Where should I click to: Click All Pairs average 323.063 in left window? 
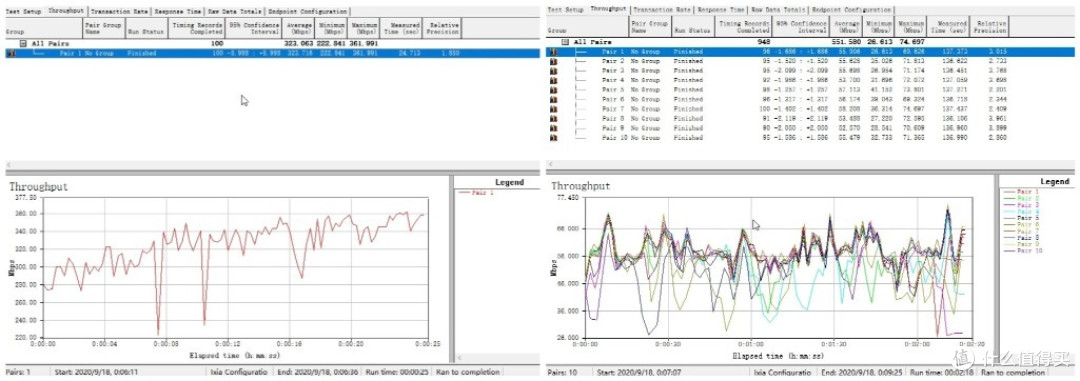[x=299, y=43]
